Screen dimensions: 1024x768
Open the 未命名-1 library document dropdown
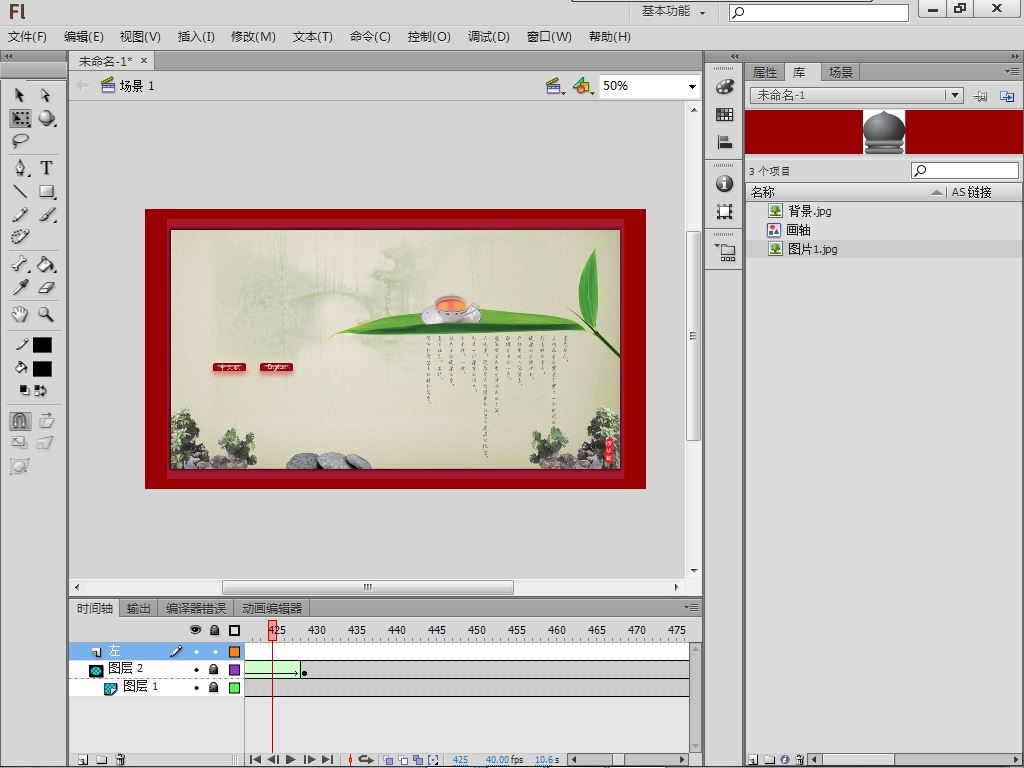tap(955, 96)
